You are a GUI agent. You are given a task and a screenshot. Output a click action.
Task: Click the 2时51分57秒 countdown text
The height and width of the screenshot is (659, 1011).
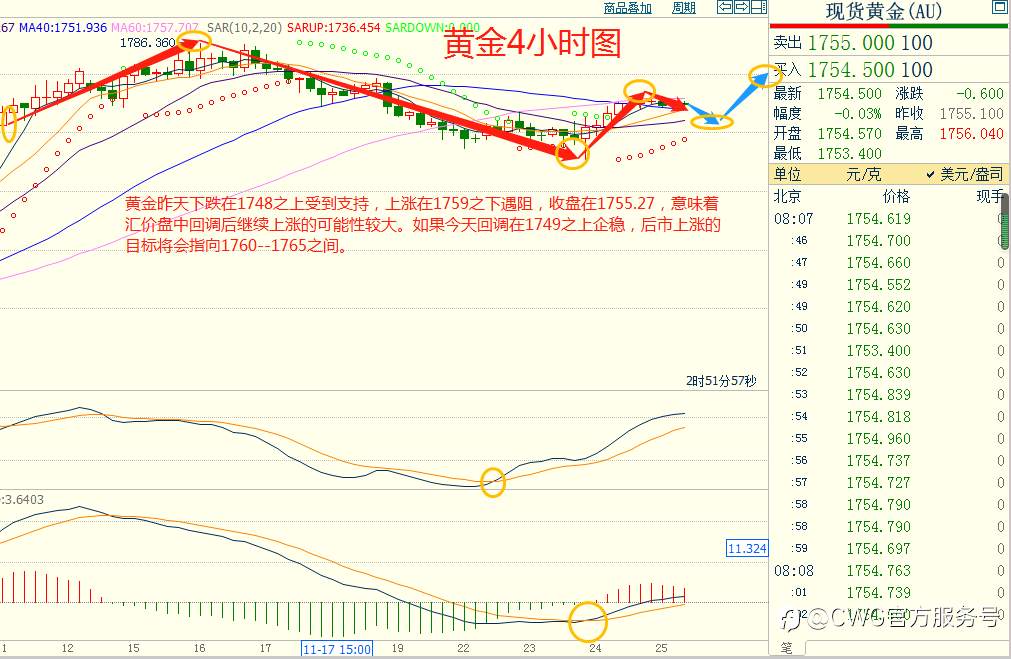[721, 381]
